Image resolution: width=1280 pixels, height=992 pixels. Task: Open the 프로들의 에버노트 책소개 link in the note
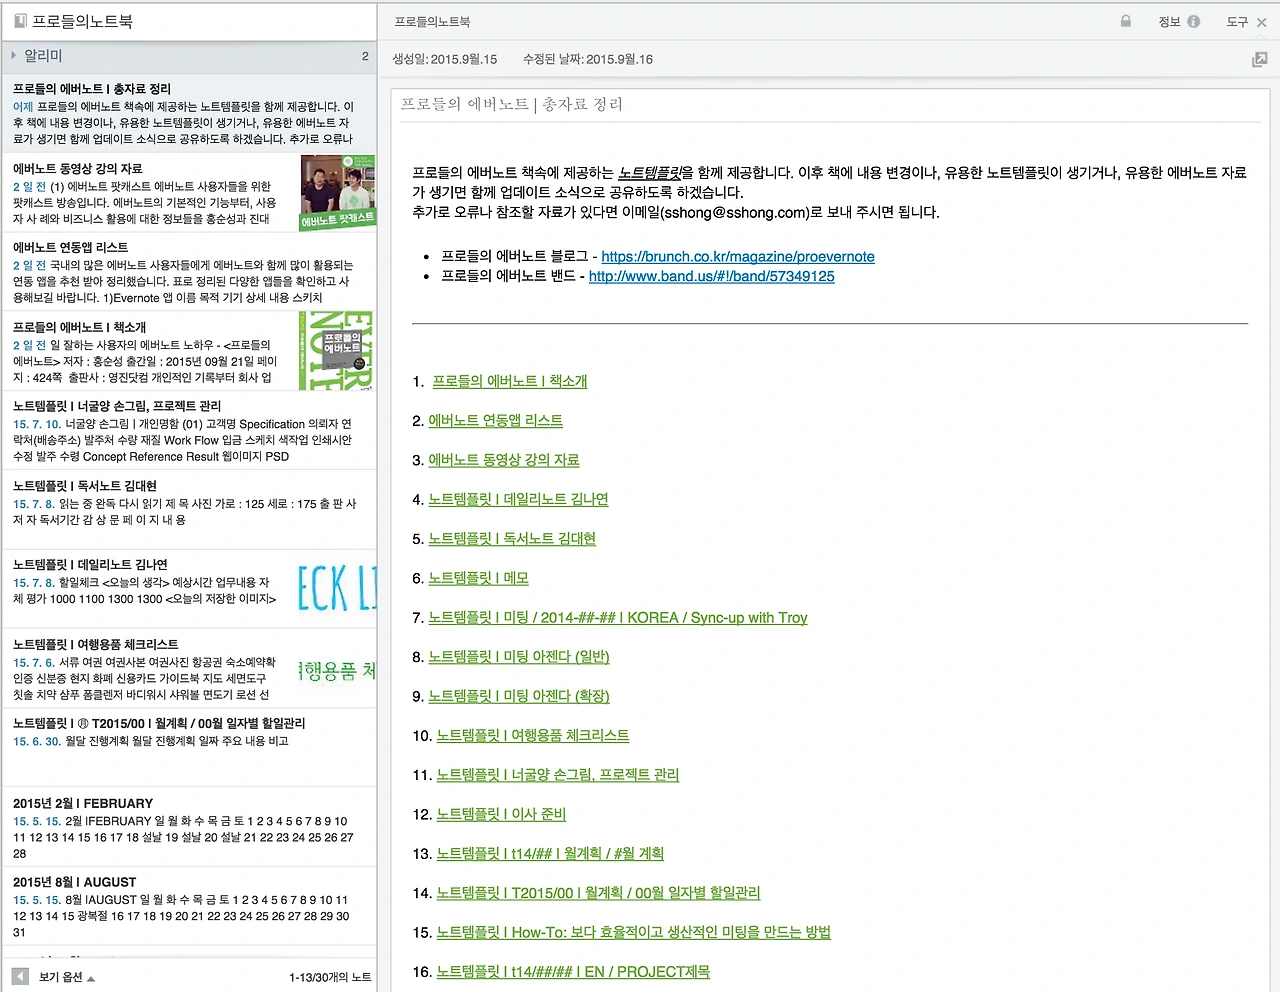(509, 381)
